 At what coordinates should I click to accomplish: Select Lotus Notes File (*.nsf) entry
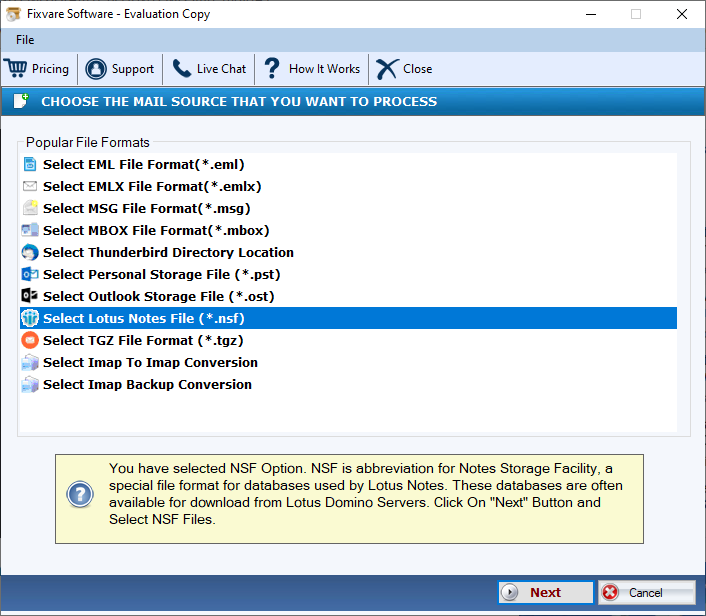[143, 318]
